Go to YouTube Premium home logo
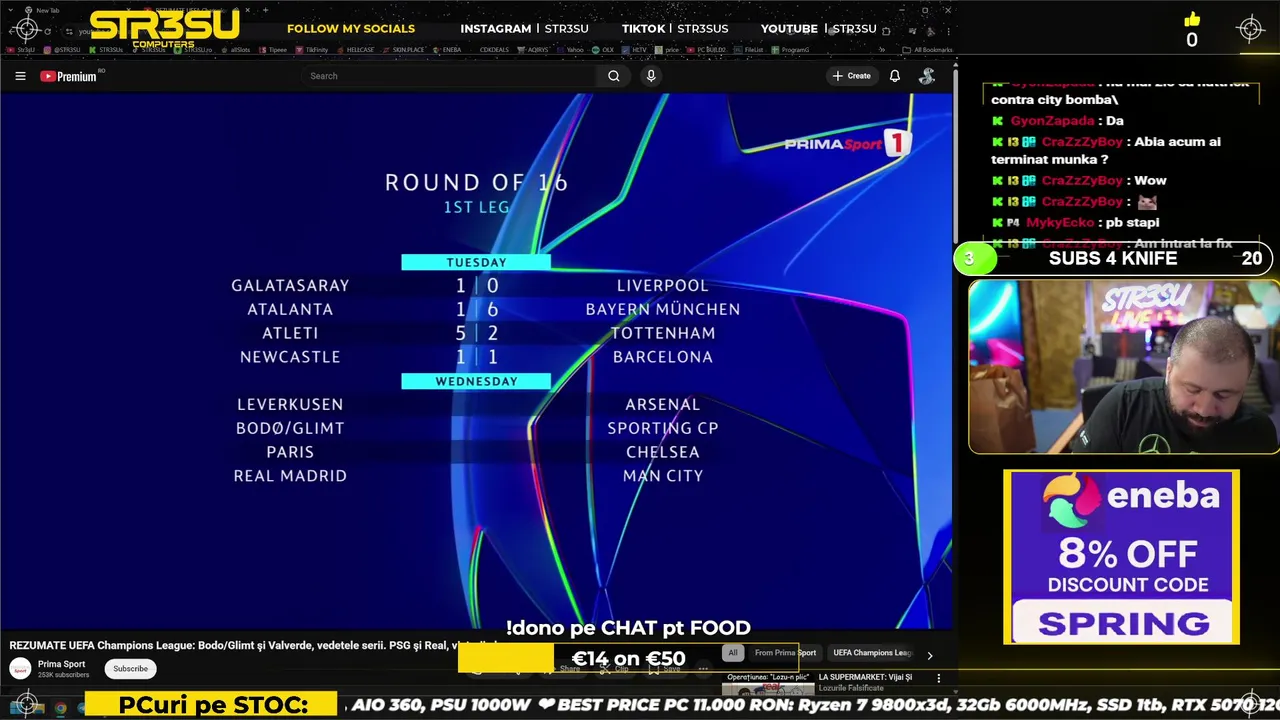The image size is (1280, 720). click(69, 76)
